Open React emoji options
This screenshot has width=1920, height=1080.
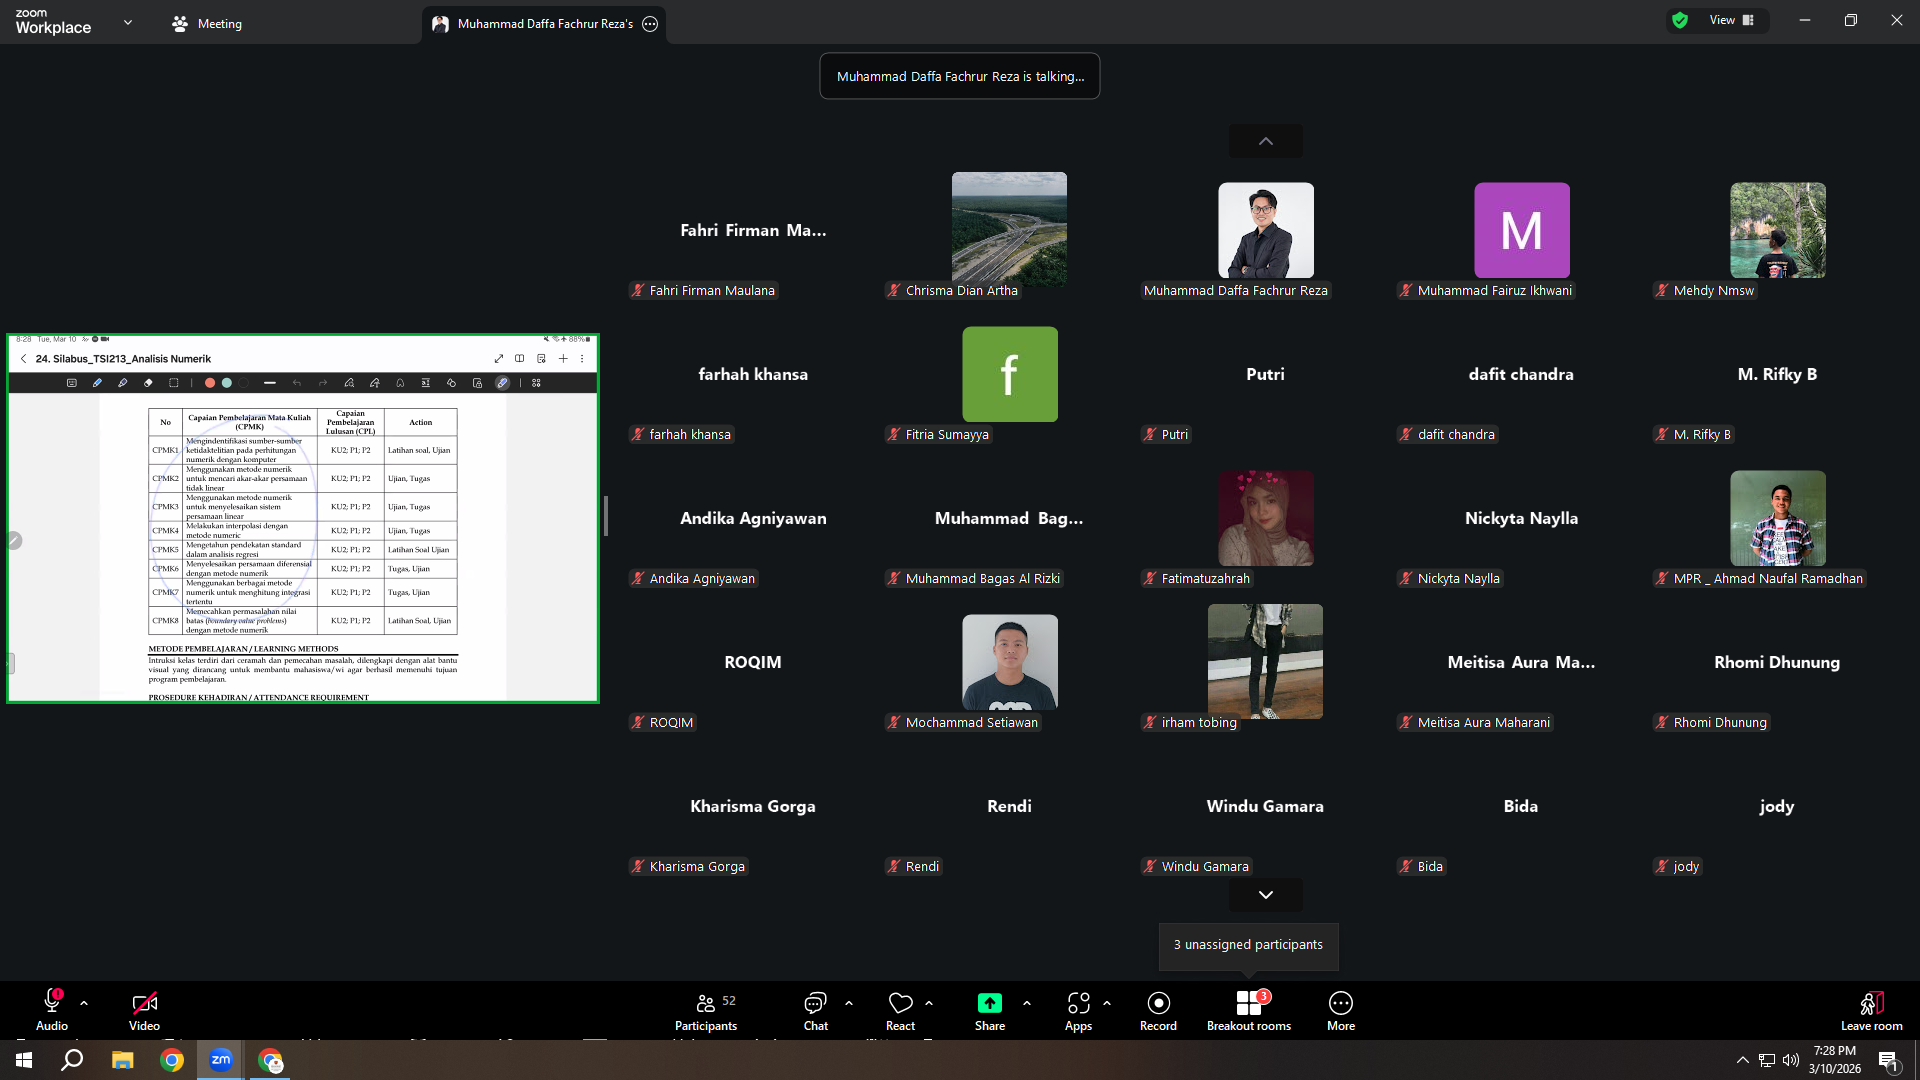900,1011
